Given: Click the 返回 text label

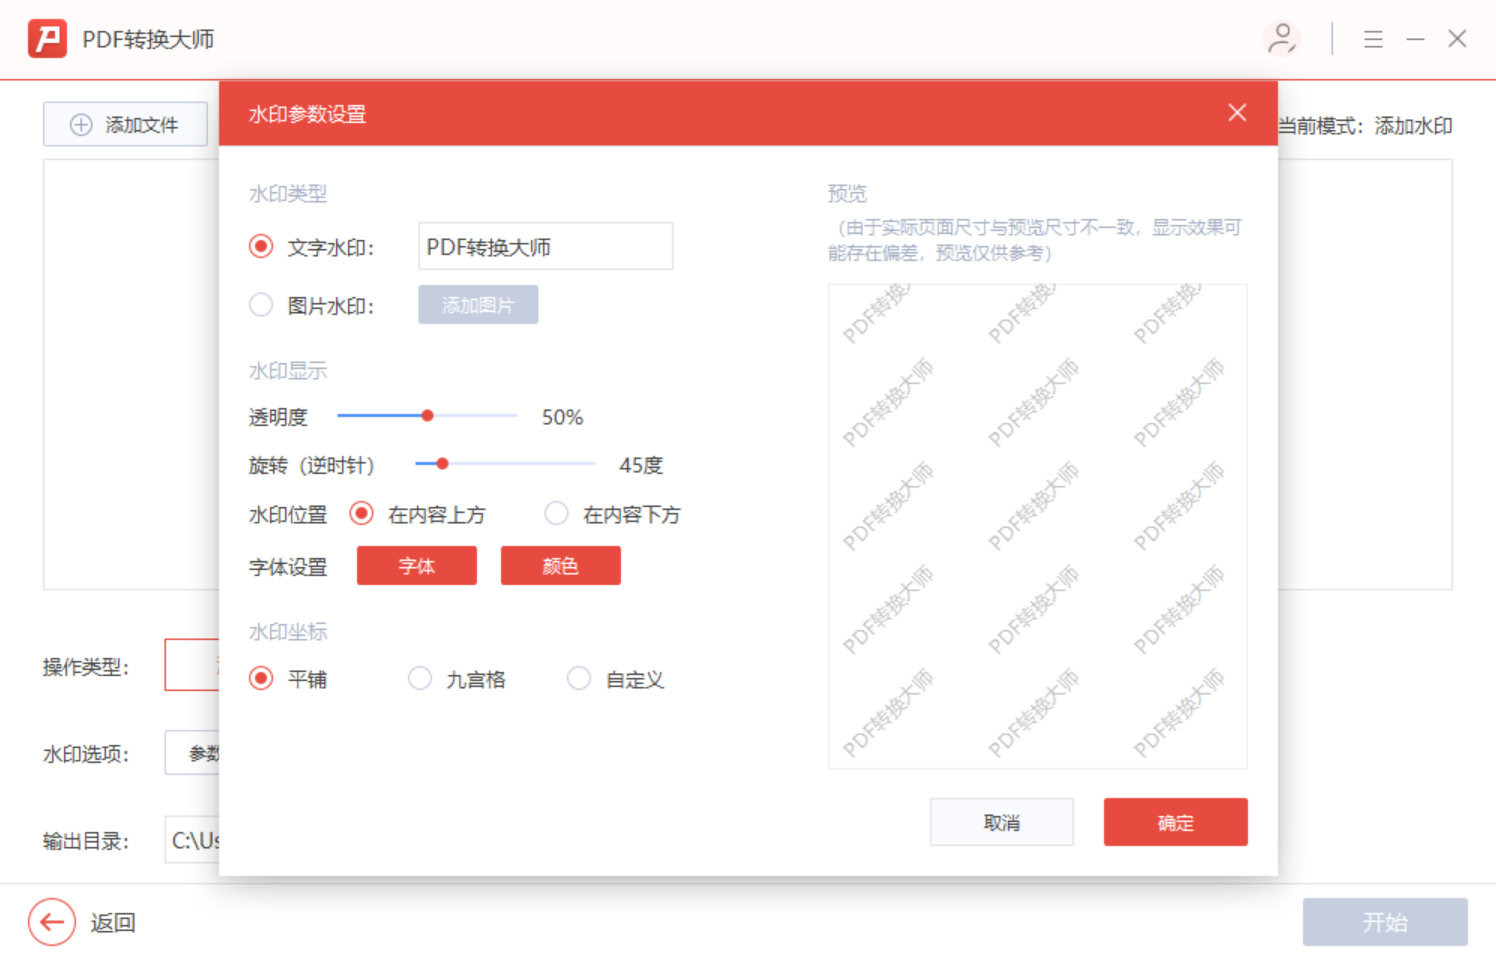Looking at the screenshot, I should coord(113,922).
